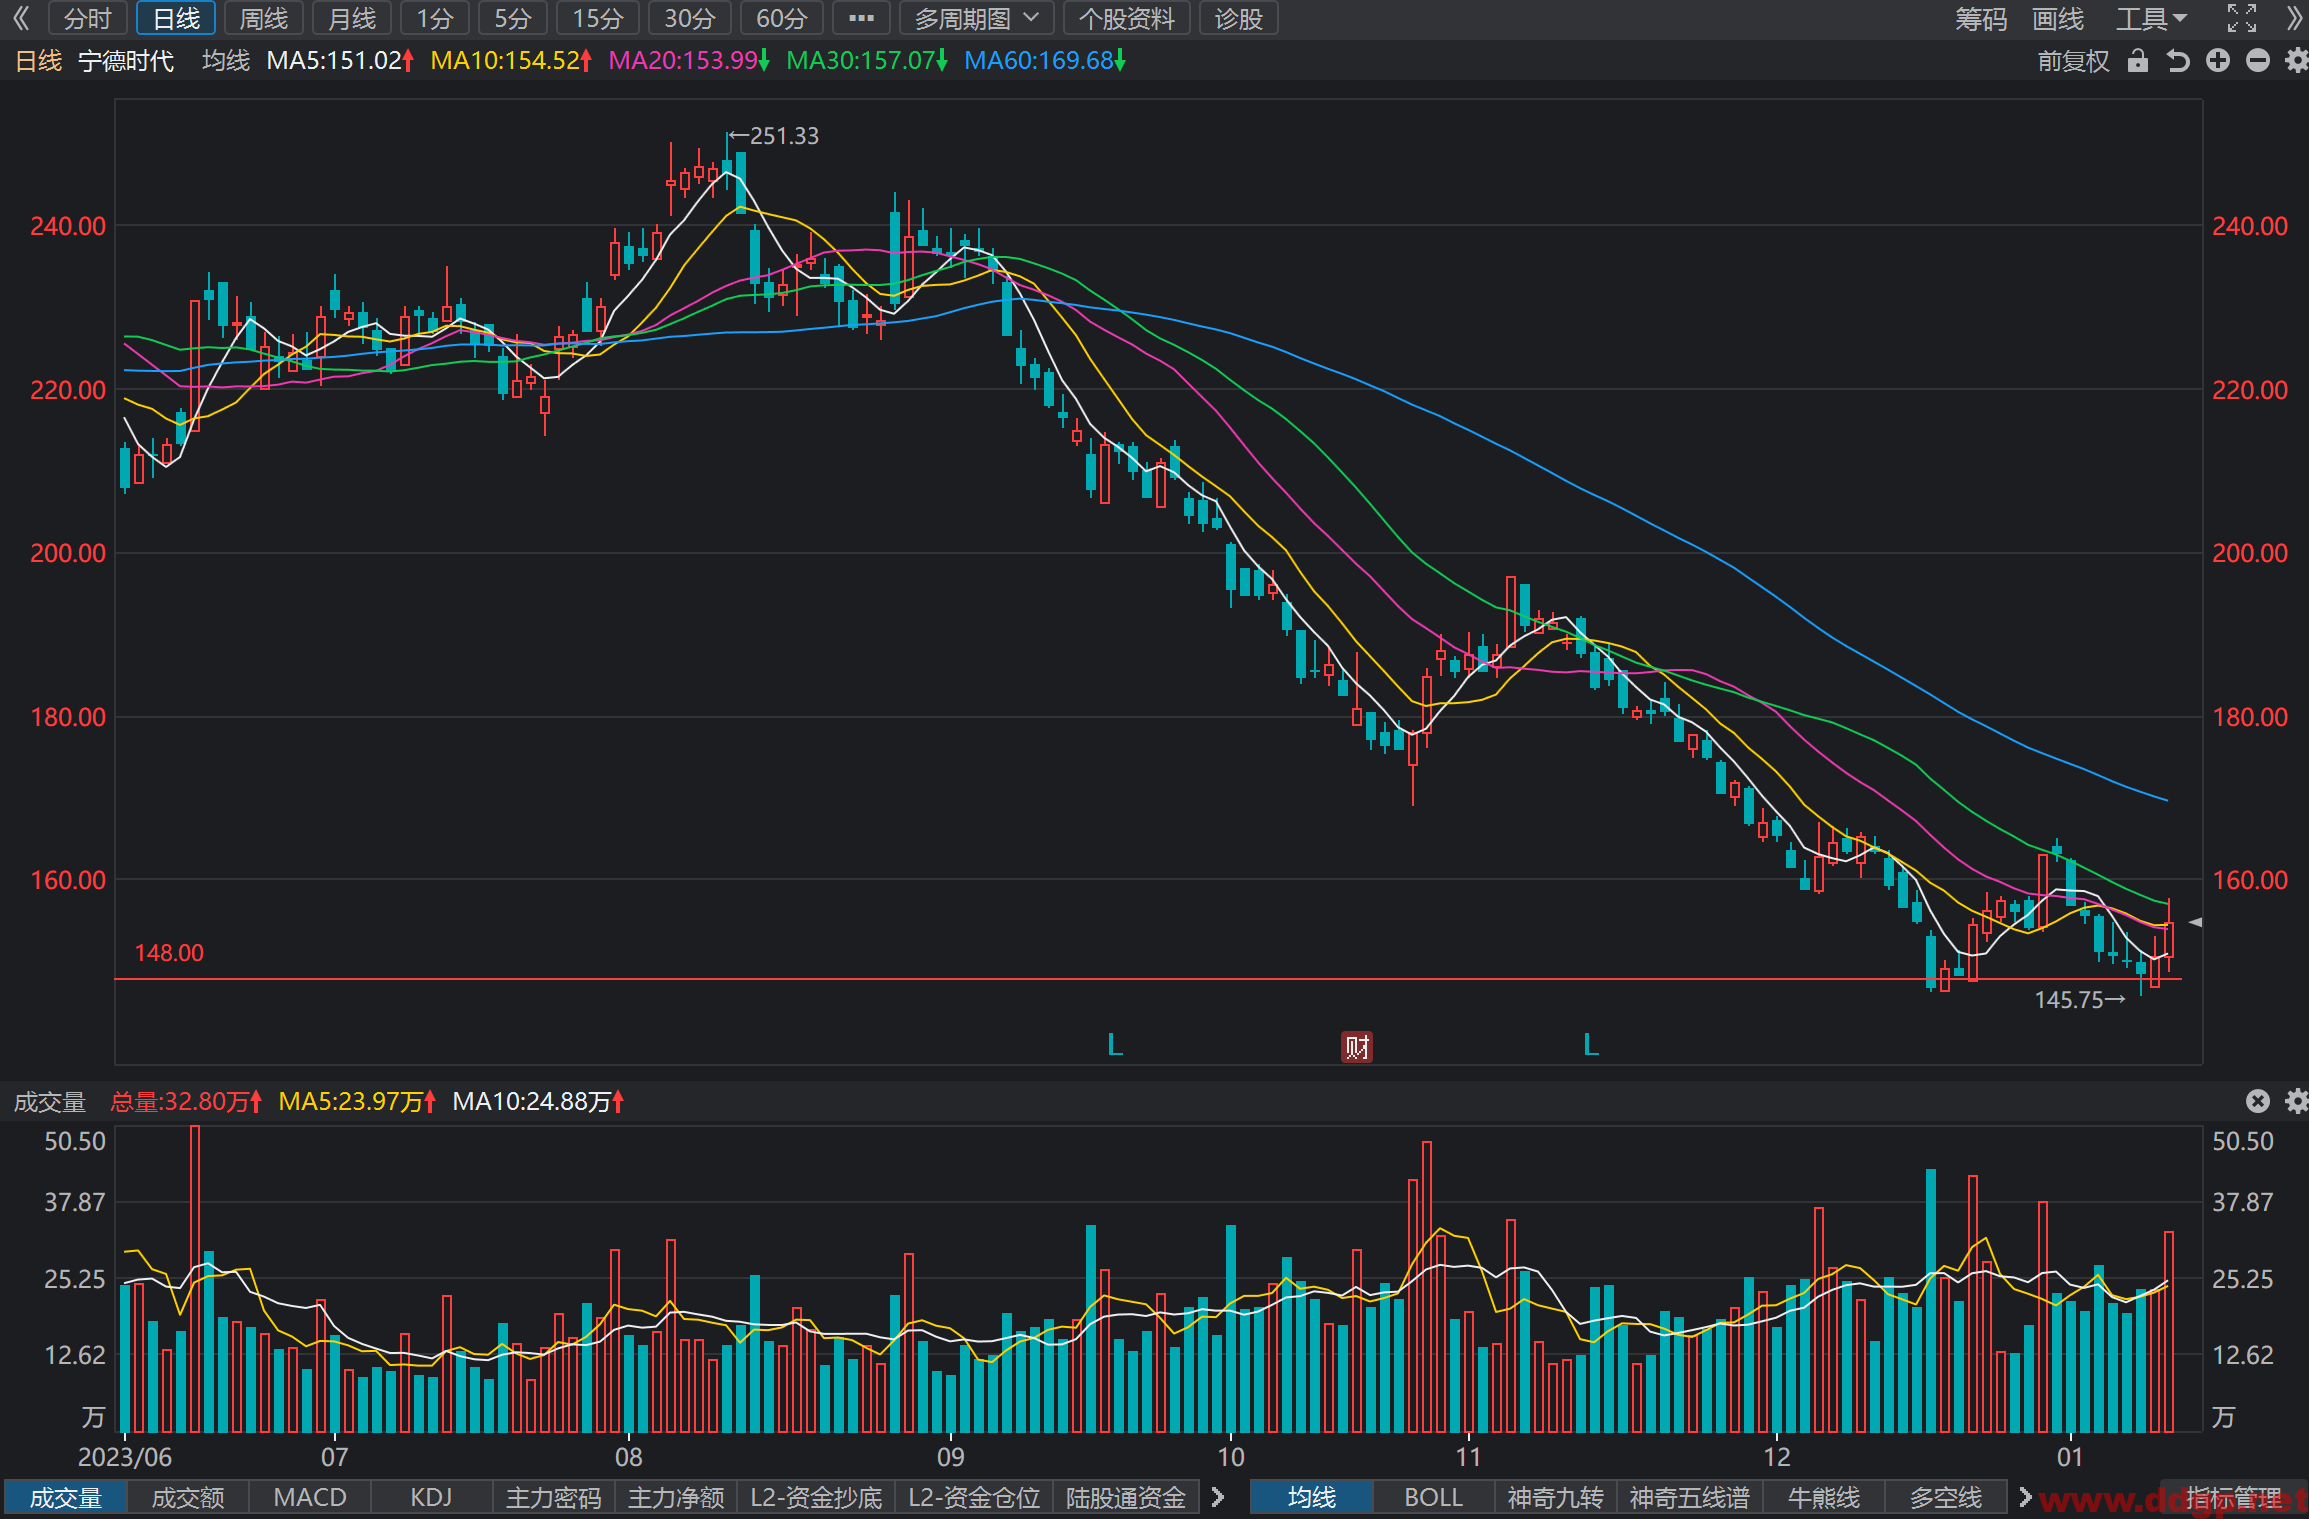Change 前复权 price adjustment mode
The image size is (2309, 1519).
pos(2073,61)
